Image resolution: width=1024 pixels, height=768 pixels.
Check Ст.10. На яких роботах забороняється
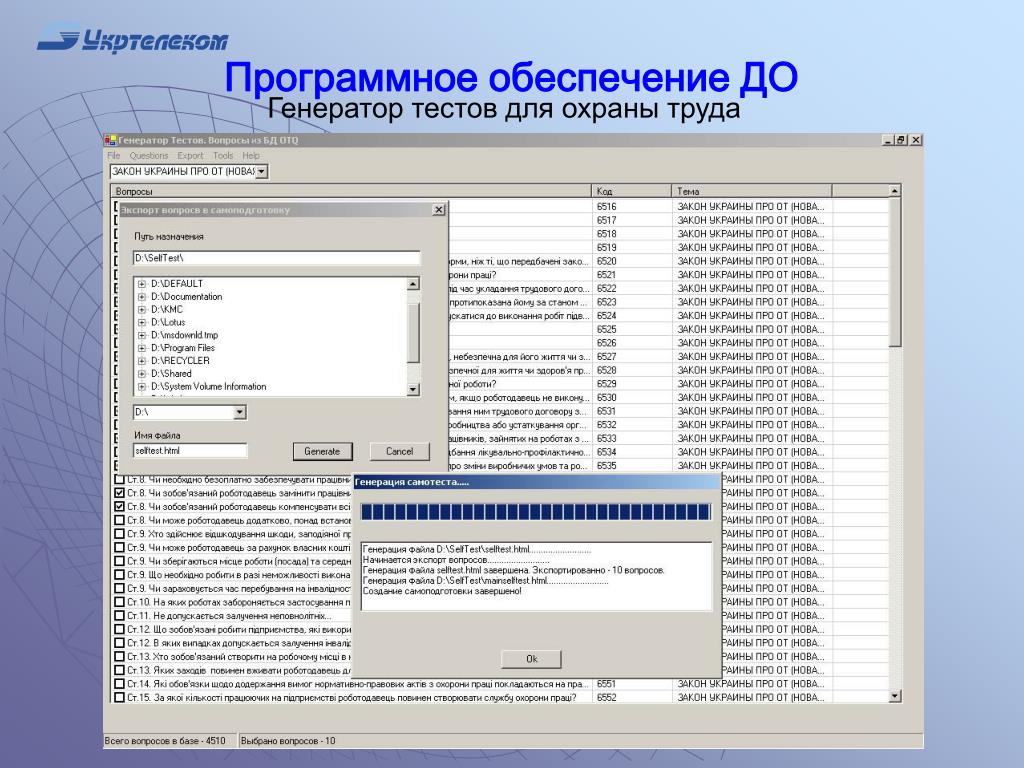120,602
